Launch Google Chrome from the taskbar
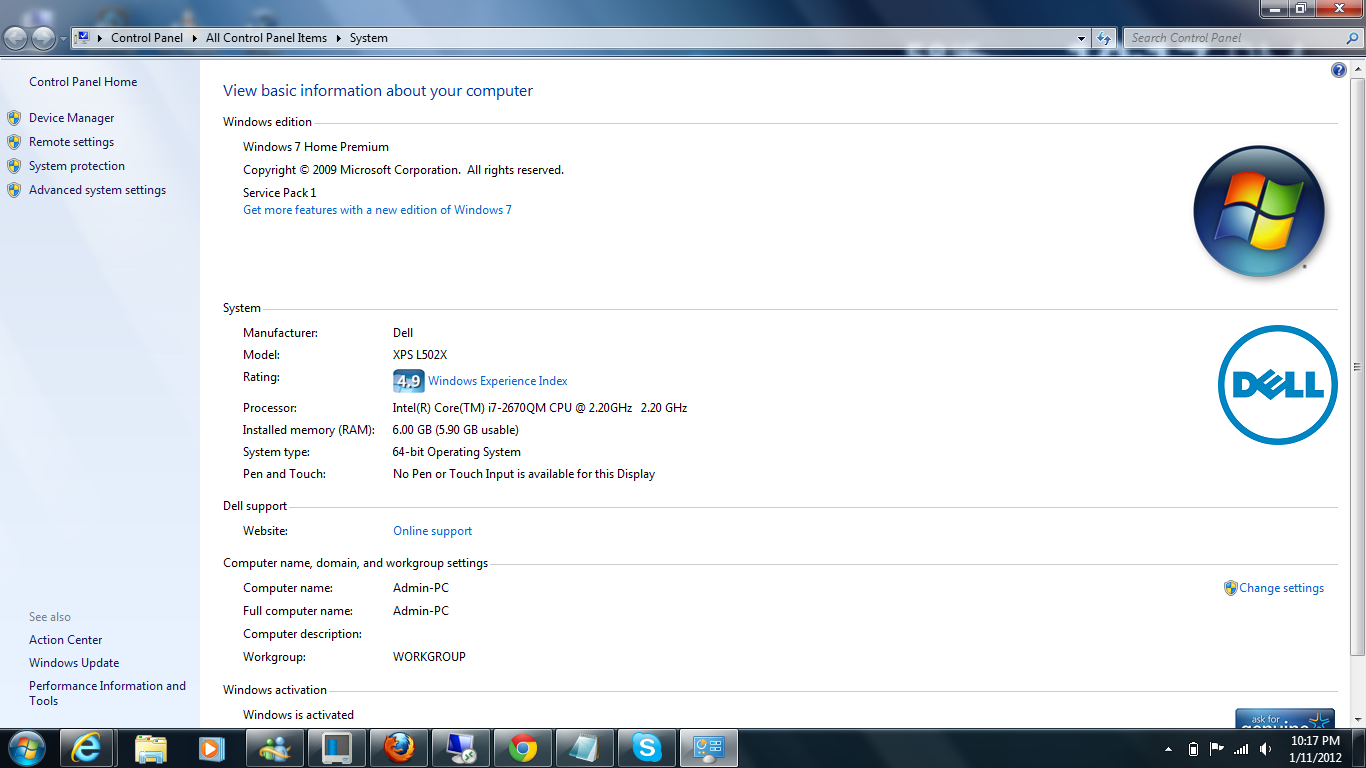Screen dimensions: 1366x768 pos(522,747)
